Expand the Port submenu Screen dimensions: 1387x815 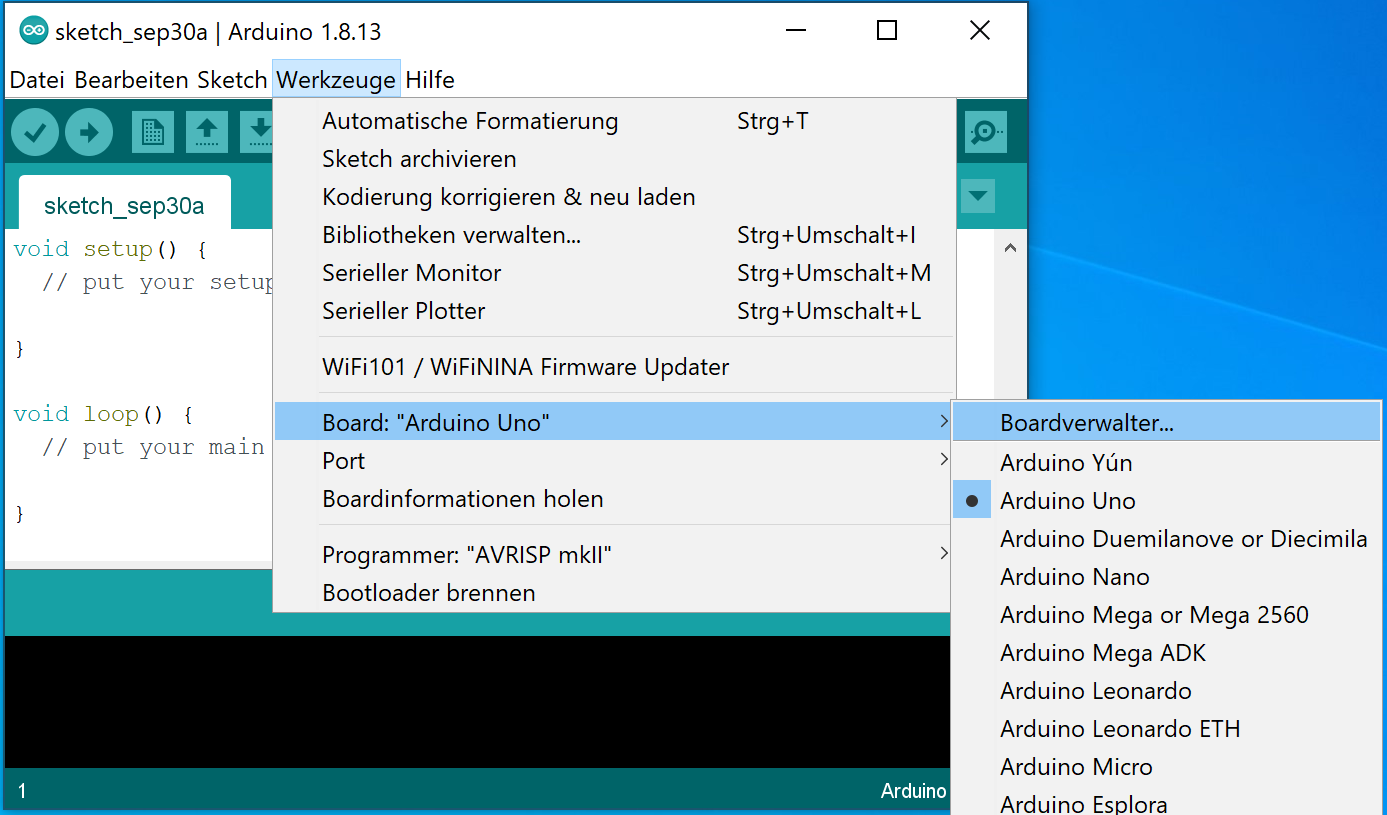[x=614, y=461]
